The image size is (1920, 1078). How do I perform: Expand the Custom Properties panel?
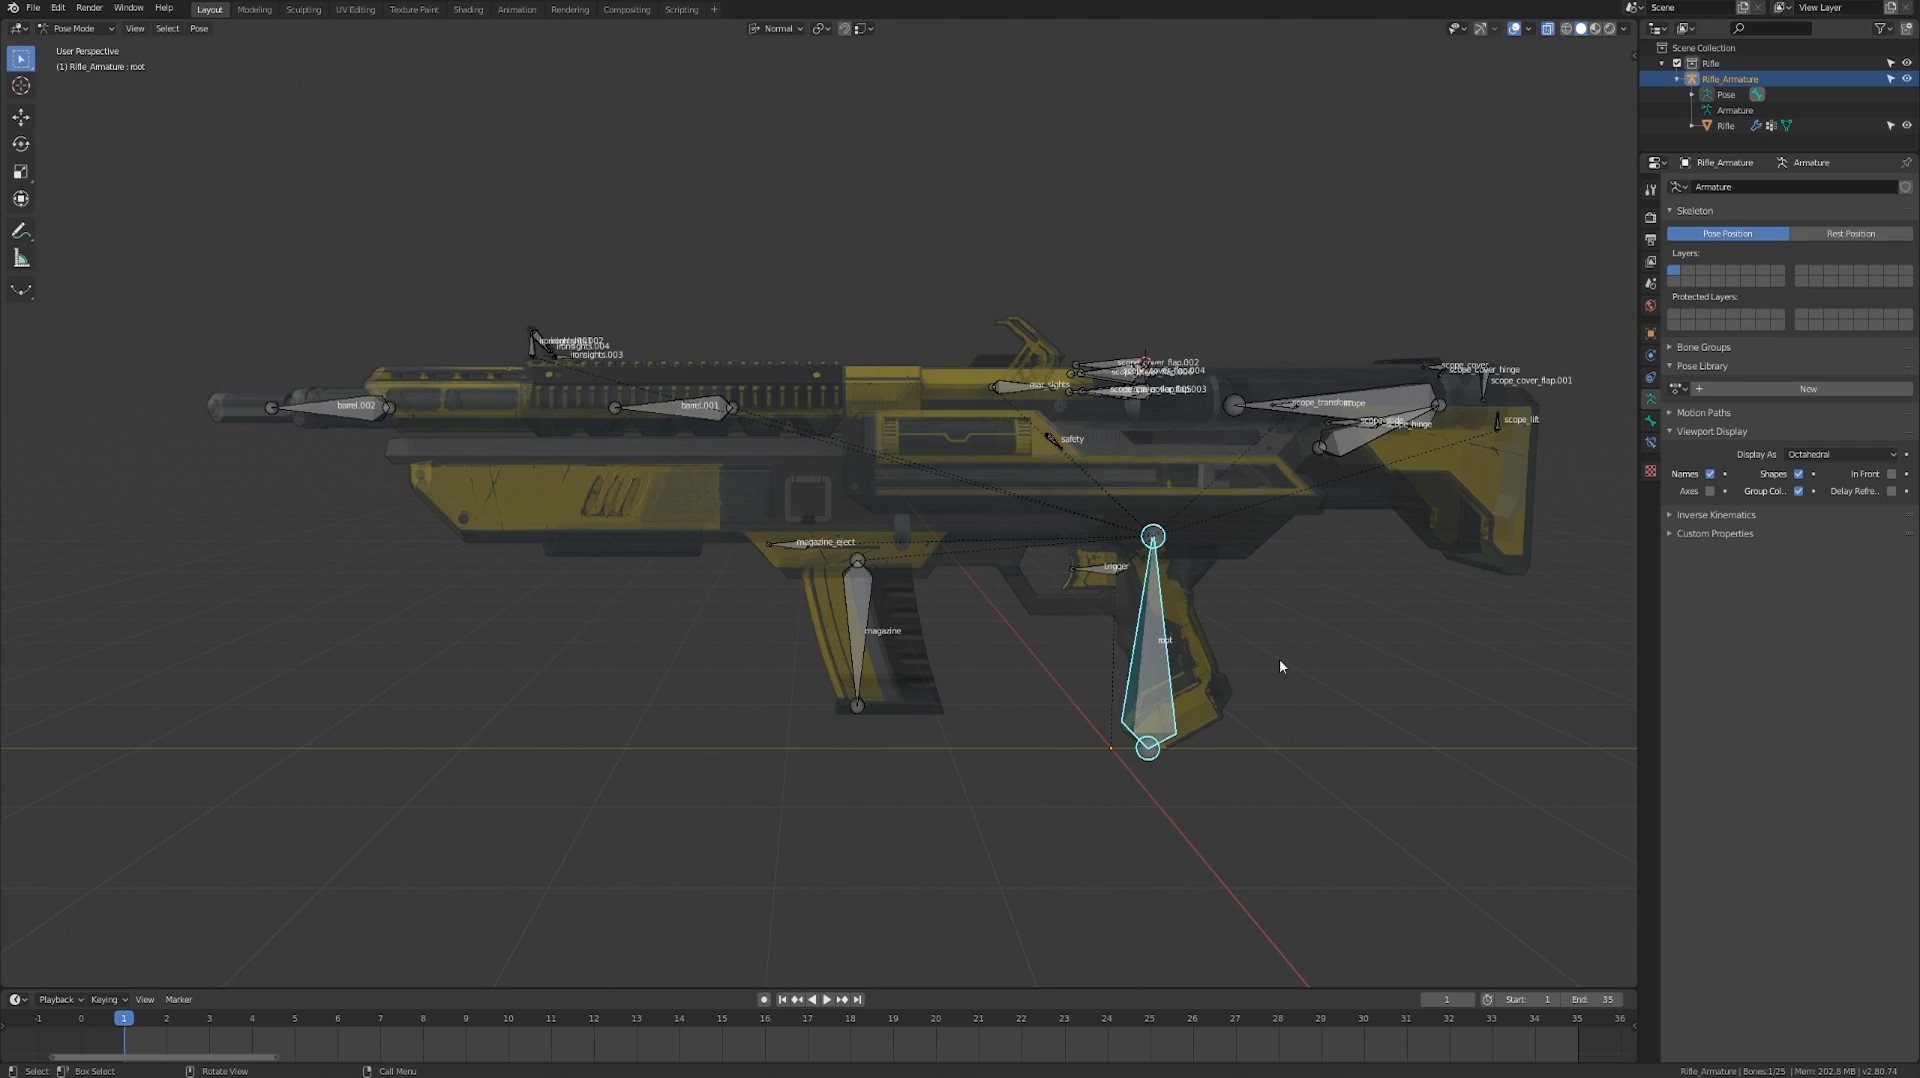coord(1714,534)
